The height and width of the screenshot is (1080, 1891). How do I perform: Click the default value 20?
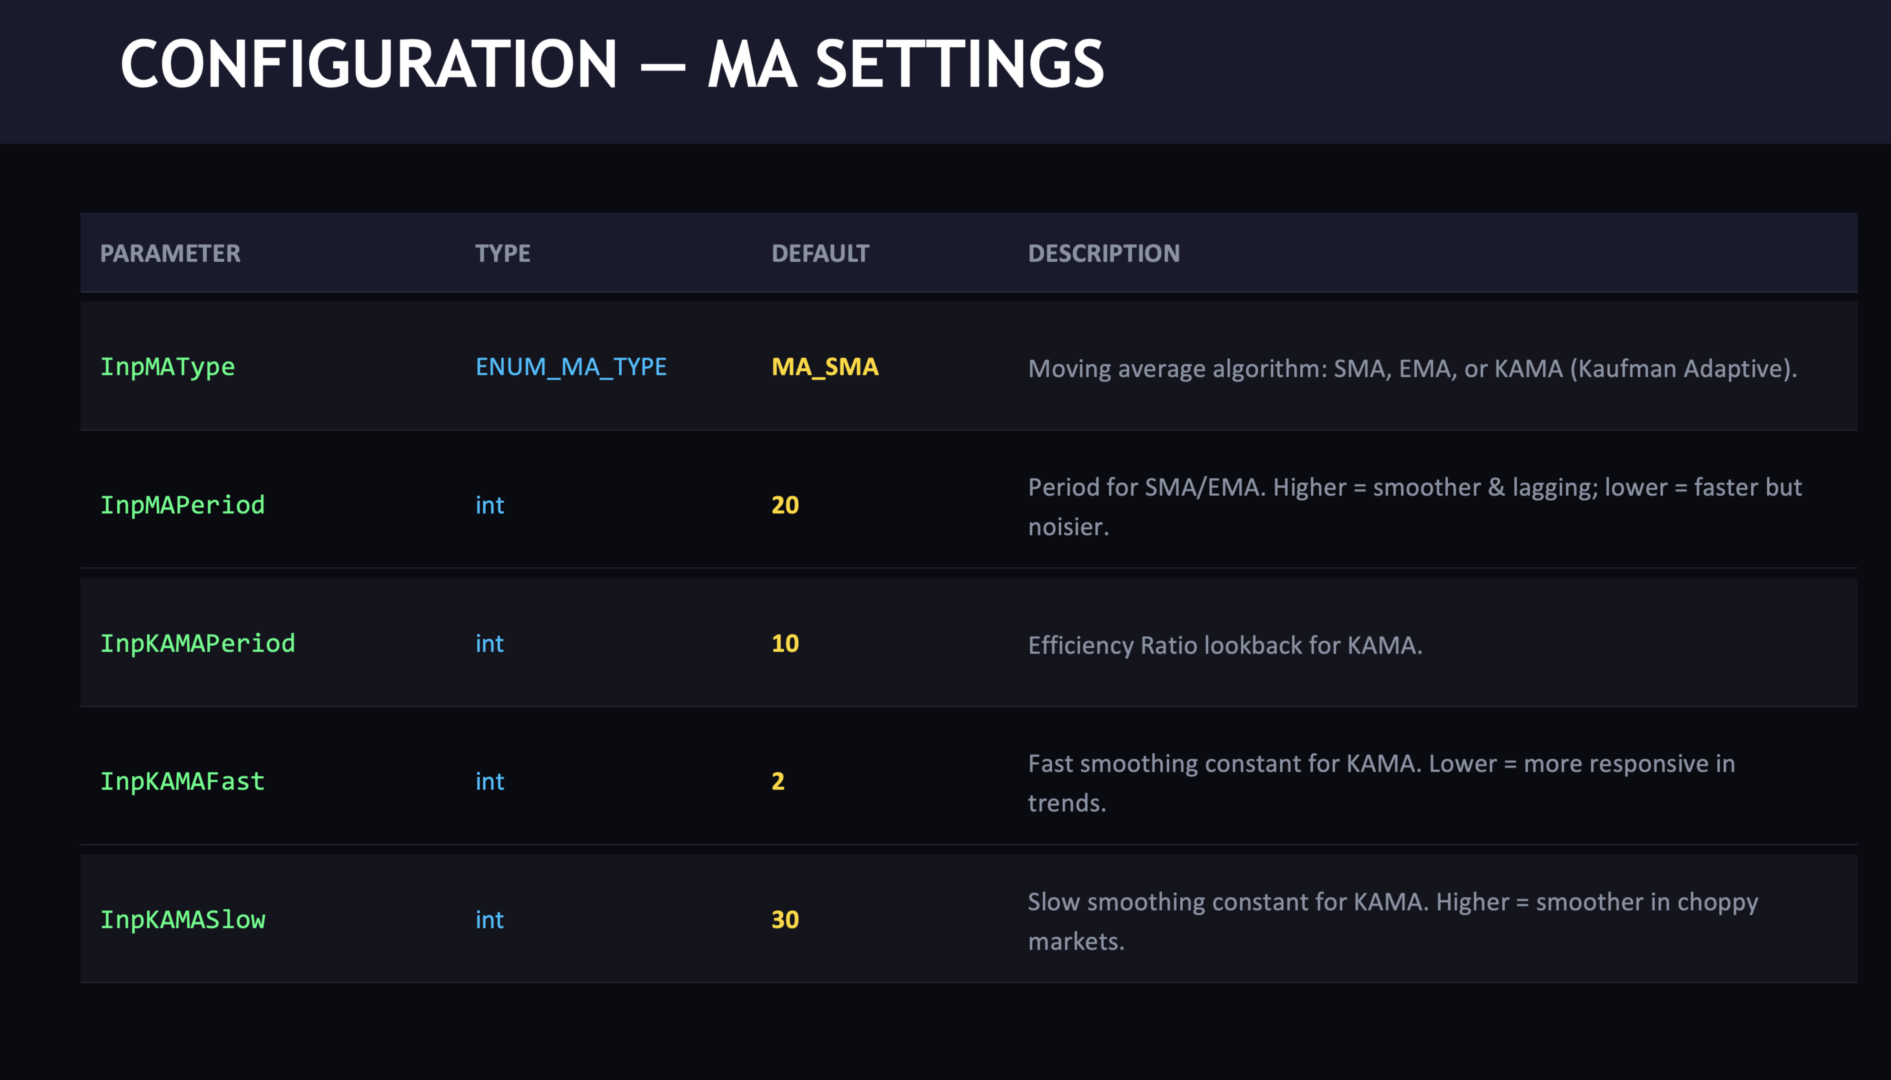(785, 505)
